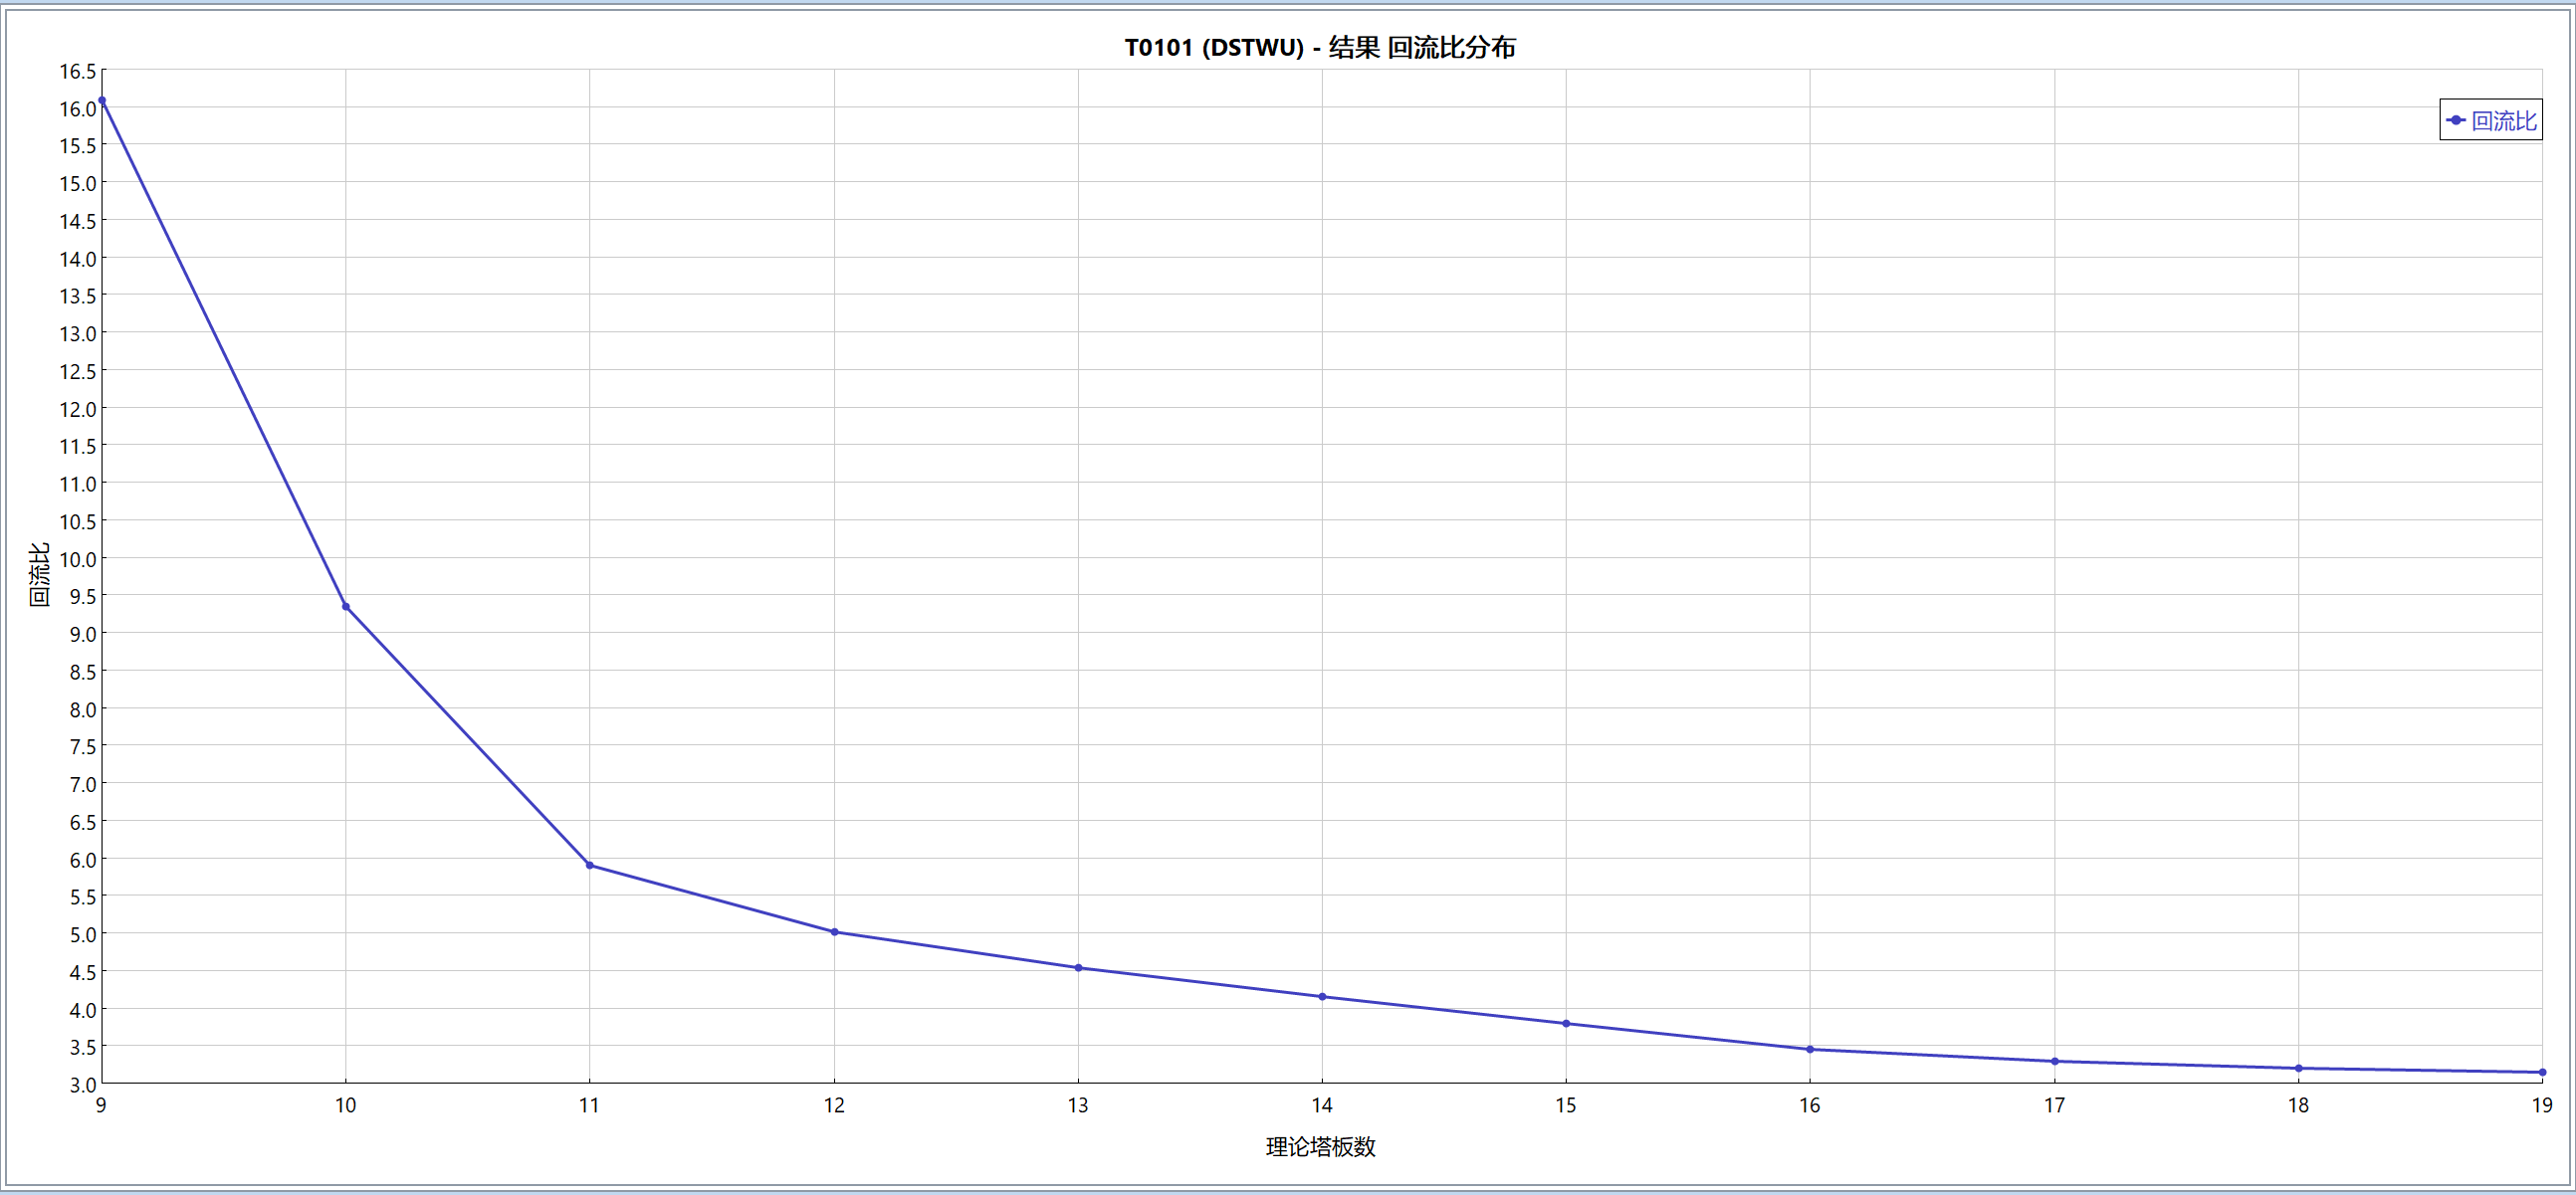This screenshot has width=2576, height=1195.
Task: Click the data point at stage 11
Action: [590, 865]
